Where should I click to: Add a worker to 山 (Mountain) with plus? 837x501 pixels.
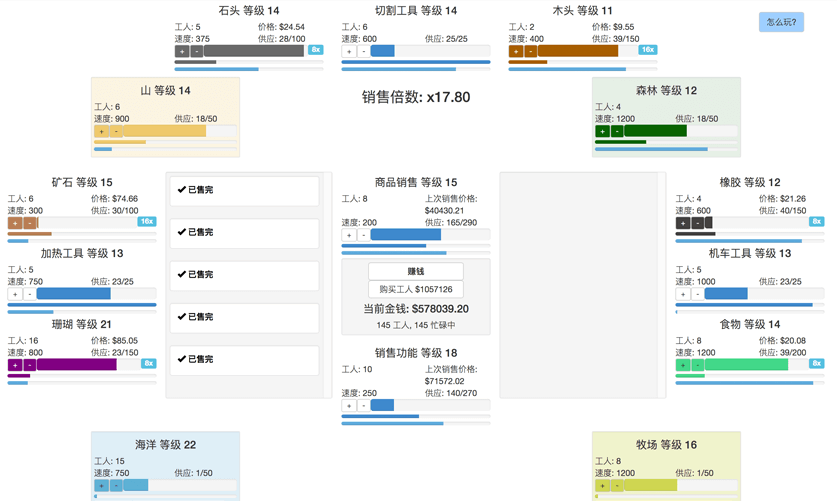(101, 132)
